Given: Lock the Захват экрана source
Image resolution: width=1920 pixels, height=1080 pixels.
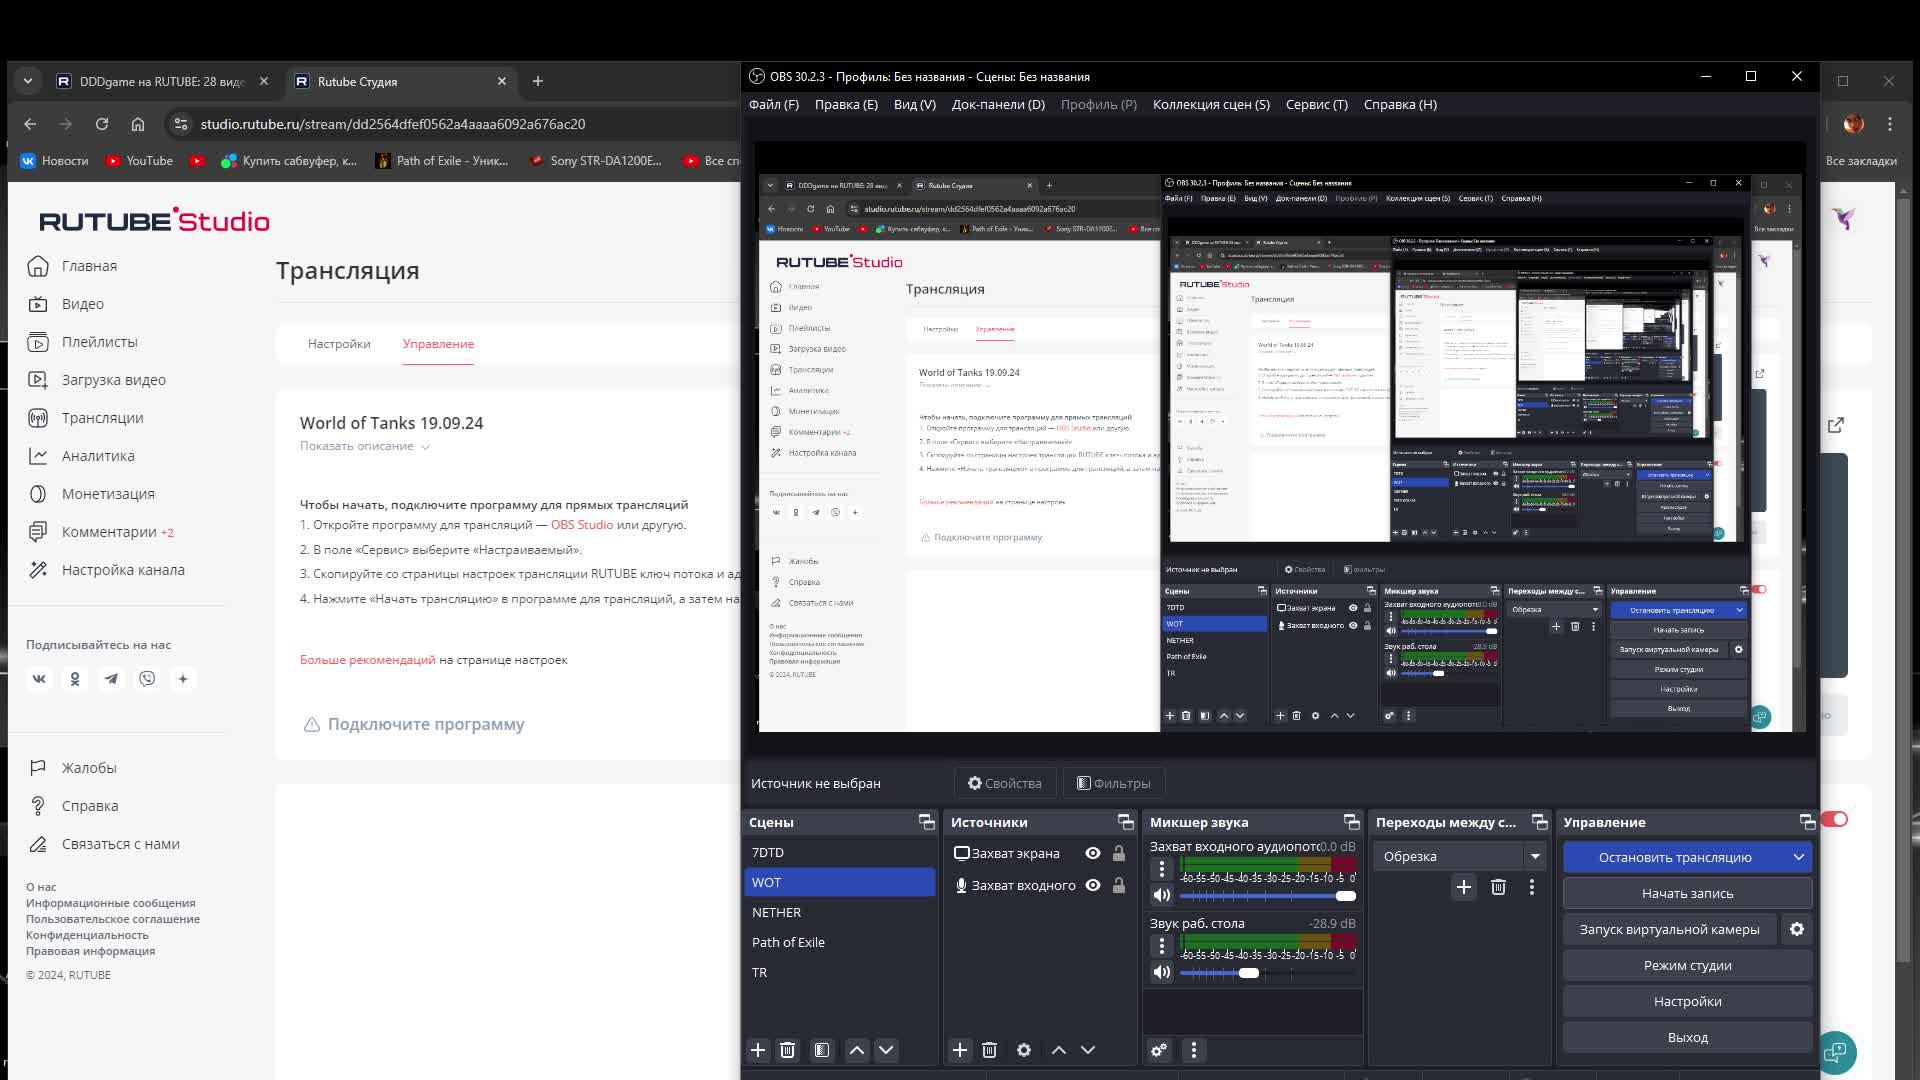Looking at the screenshot, I should (1119, 853).
